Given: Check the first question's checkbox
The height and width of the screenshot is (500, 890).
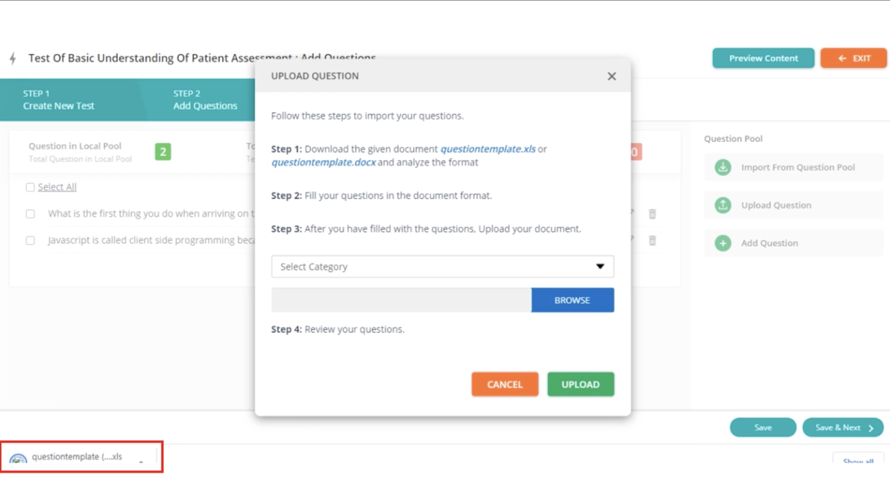Looking at the screenshot, I should (30, 214).
